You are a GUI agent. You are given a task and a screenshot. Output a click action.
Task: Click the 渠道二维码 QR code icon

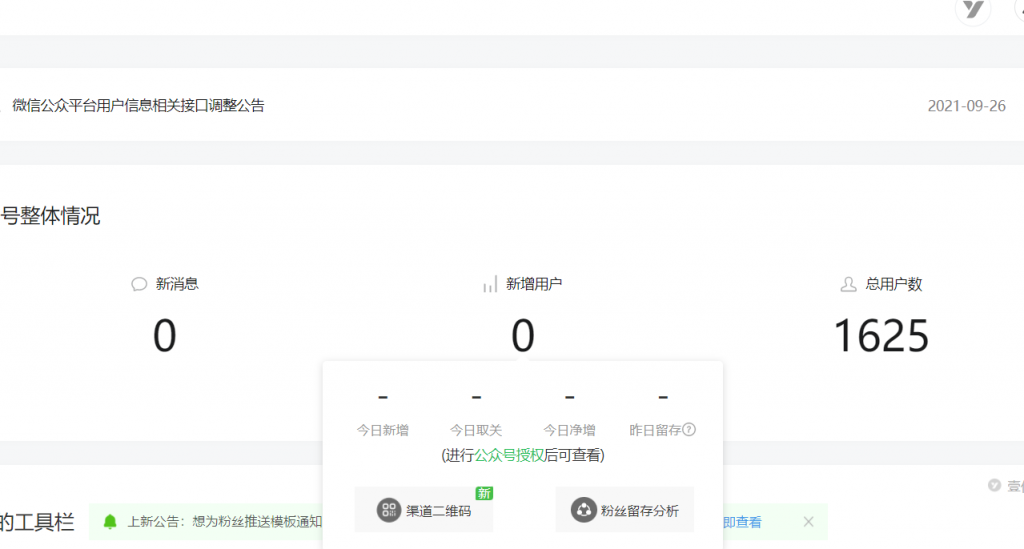[388, 511]
